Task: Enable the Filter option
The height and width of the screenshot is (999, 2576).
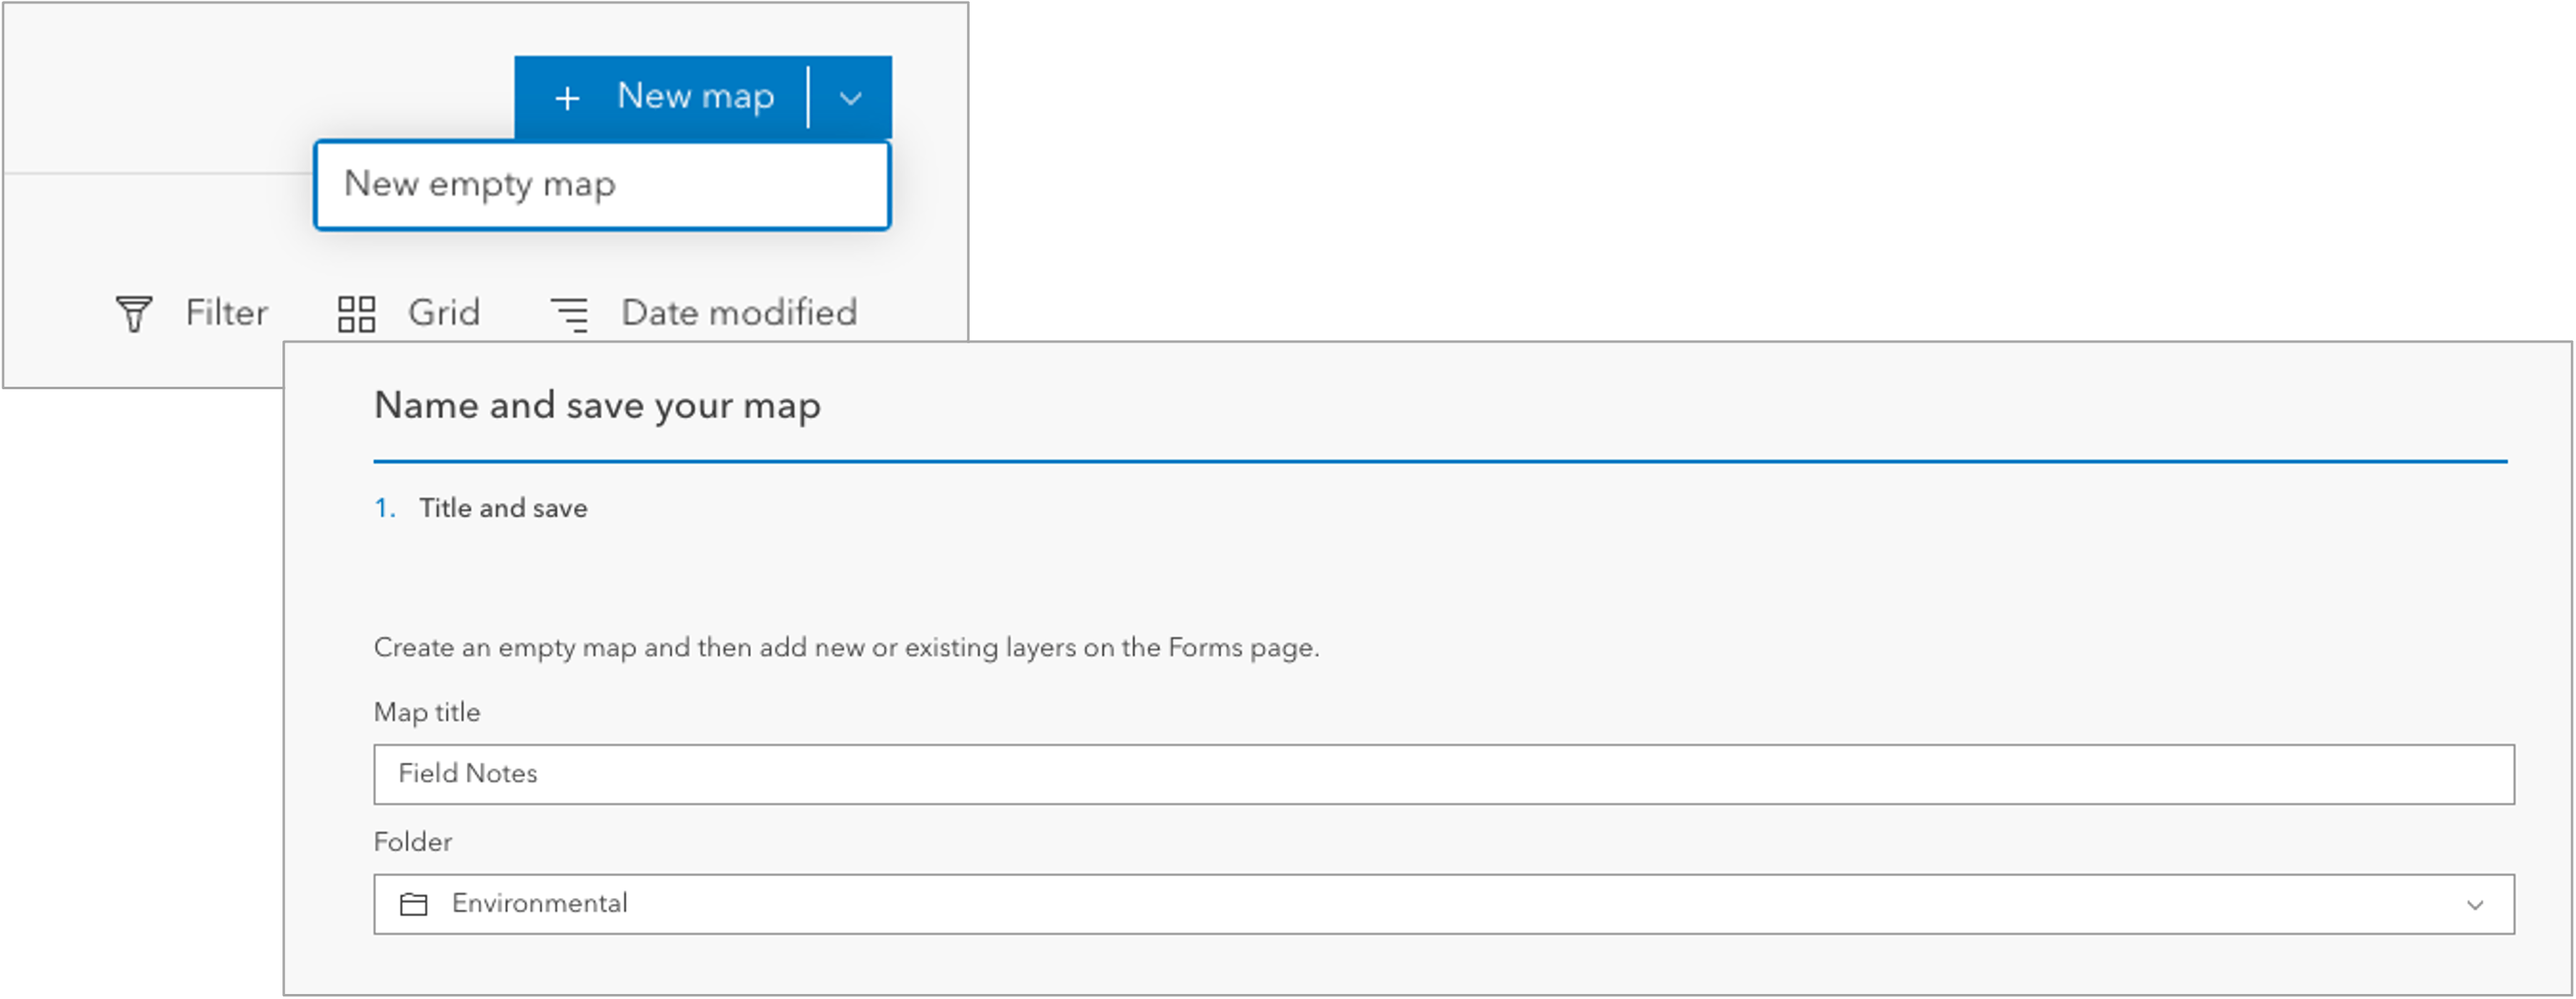Action: point(225,313)
